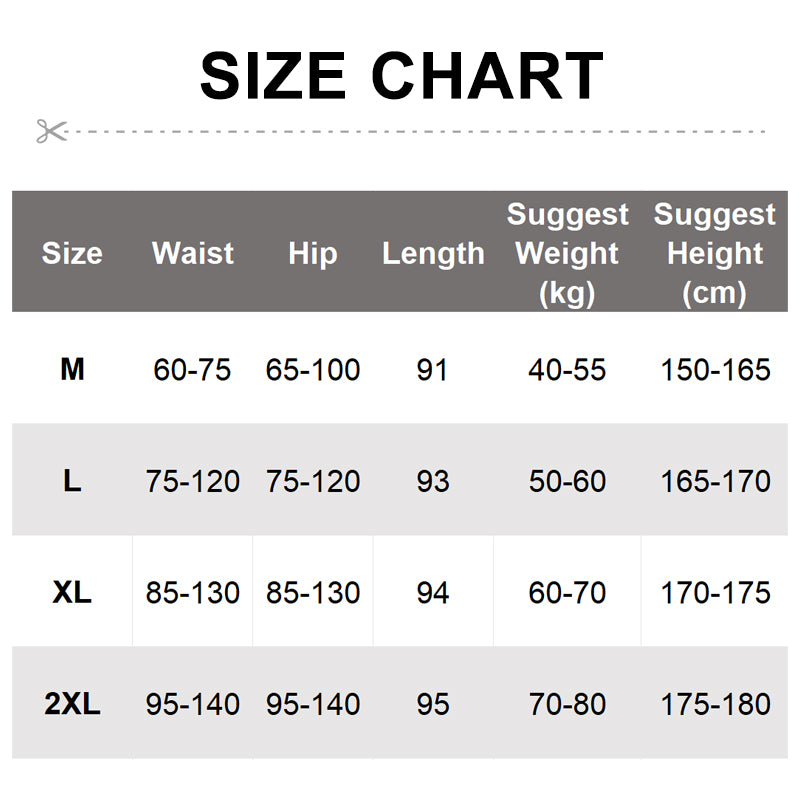Screen dimensions: 800x800
Task: Select the 175-180 suggested height for 2XL
Action: click(x=715, y=704)
